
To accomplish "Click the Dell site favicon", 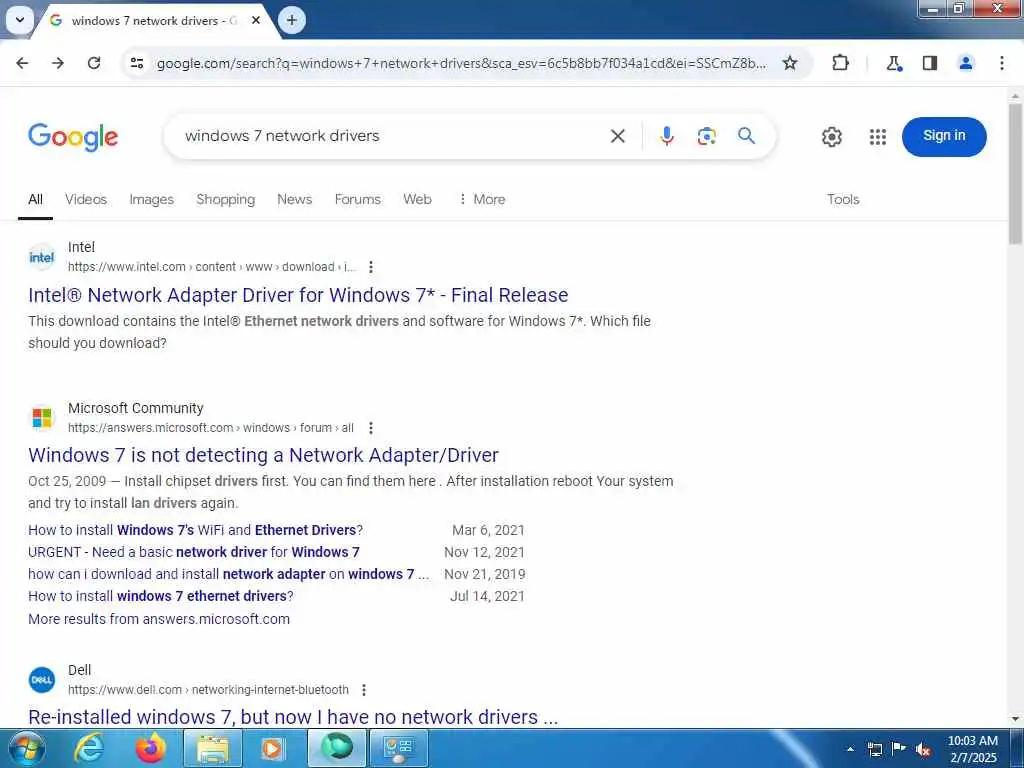I will point(42,680).
